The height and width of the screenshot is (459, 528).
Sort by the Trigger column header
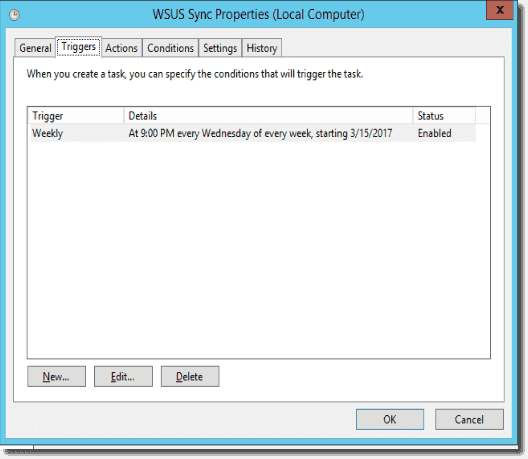point(76,116)
